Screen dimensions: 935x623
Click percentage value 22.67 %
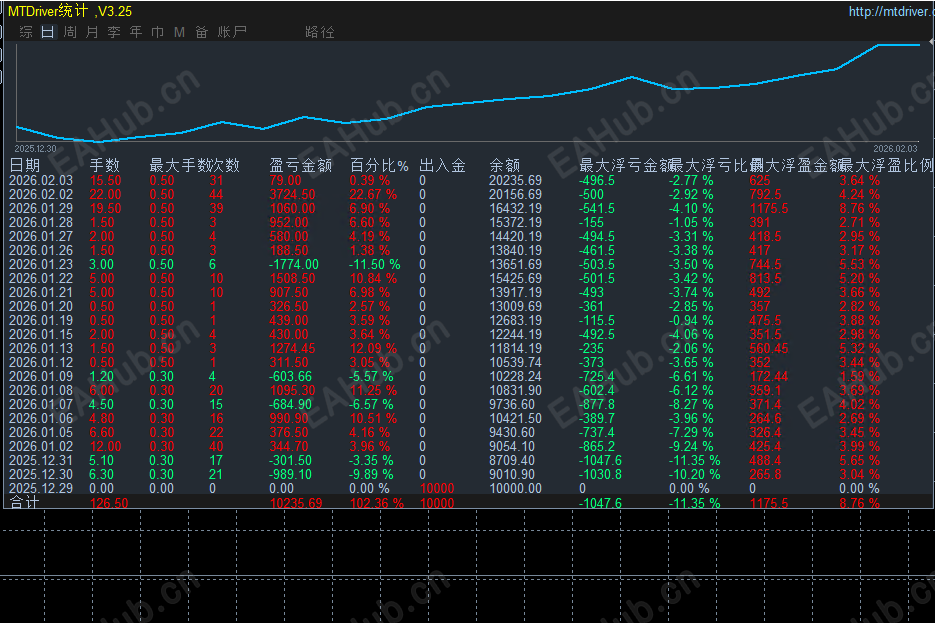coord(373,194)
